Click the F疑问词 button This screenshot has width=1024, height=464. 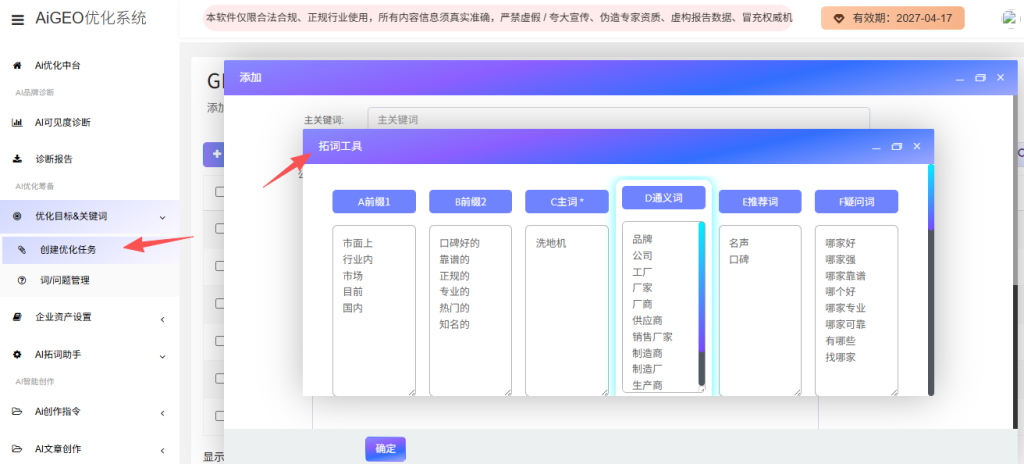tap(856, 202)
